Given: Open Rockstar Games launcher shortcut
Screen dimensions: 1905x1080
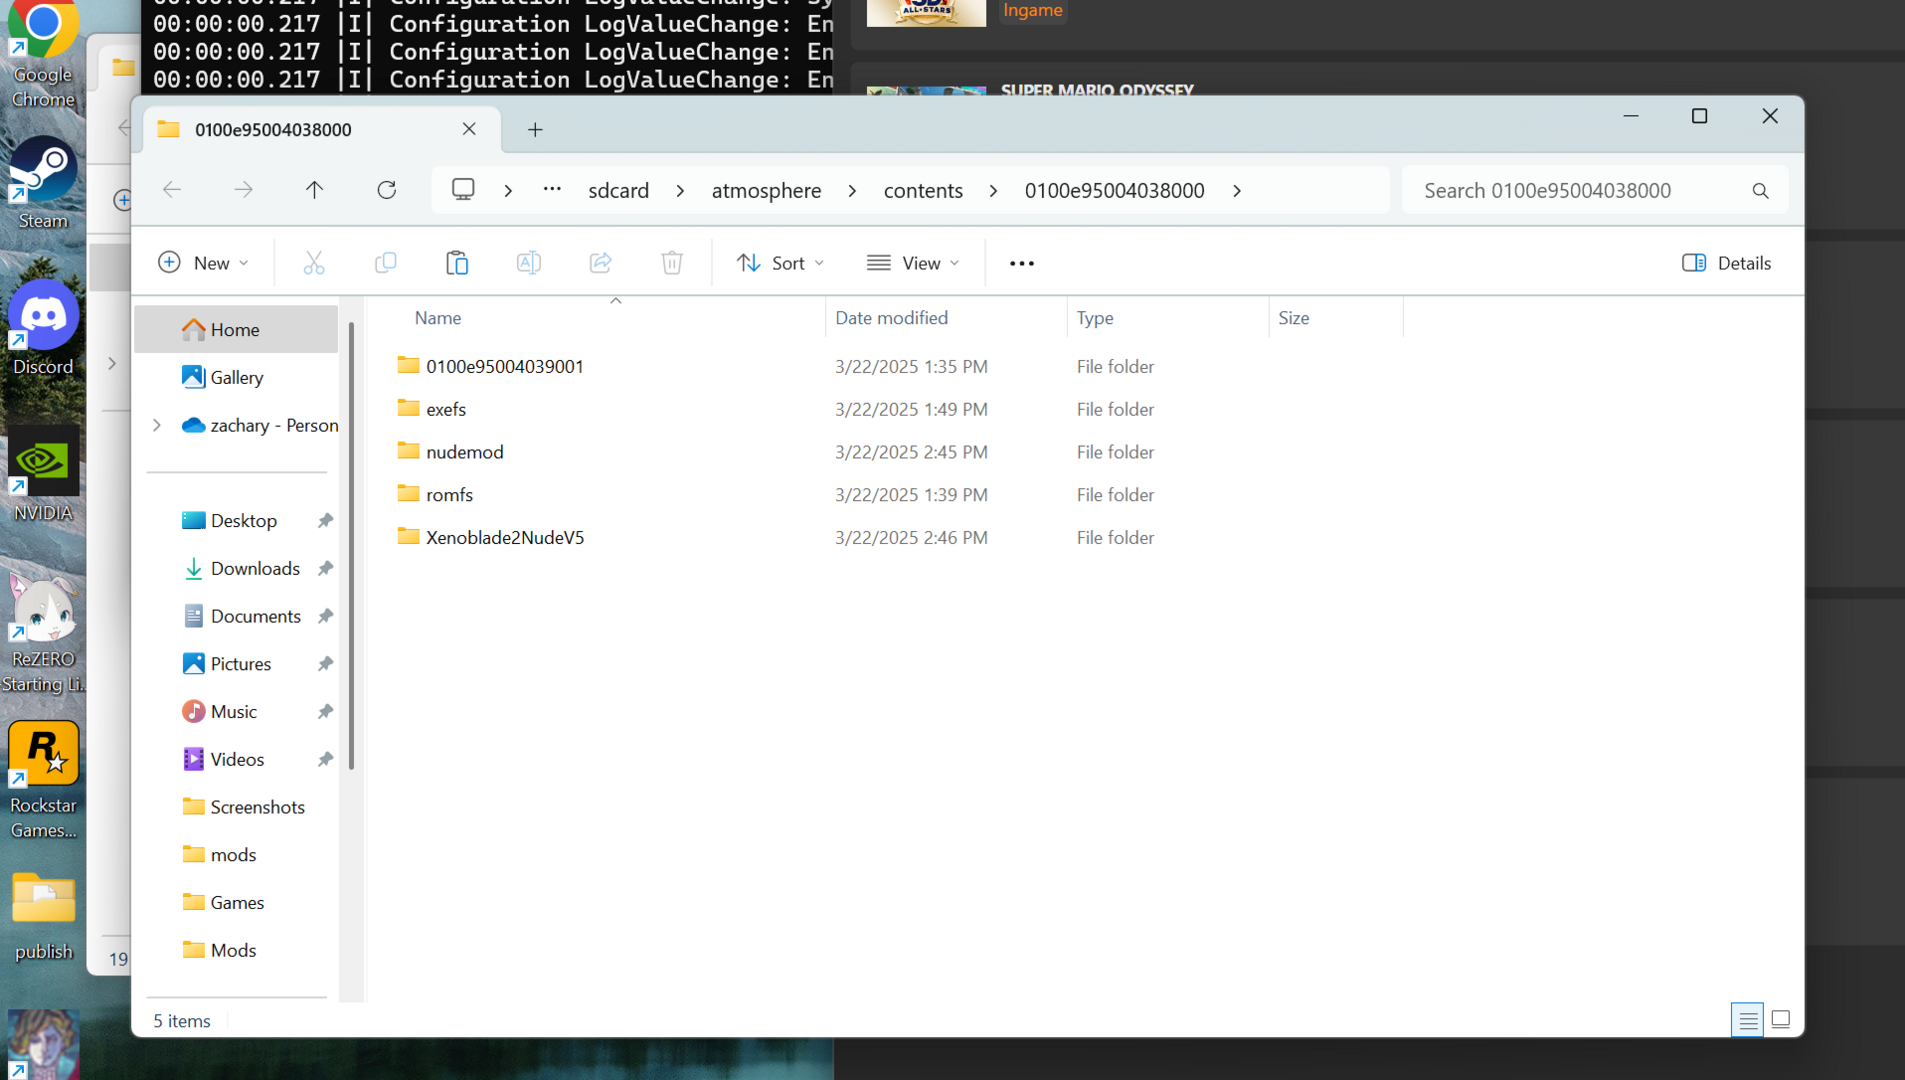Looking at the screenshot, I should pos(43,781).
